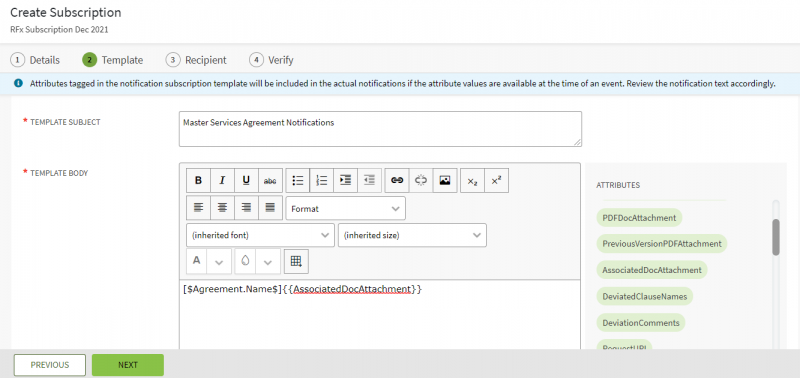Insert an ordered numbered list
This screenshot has height=378, width=800.
click(321, 180)
